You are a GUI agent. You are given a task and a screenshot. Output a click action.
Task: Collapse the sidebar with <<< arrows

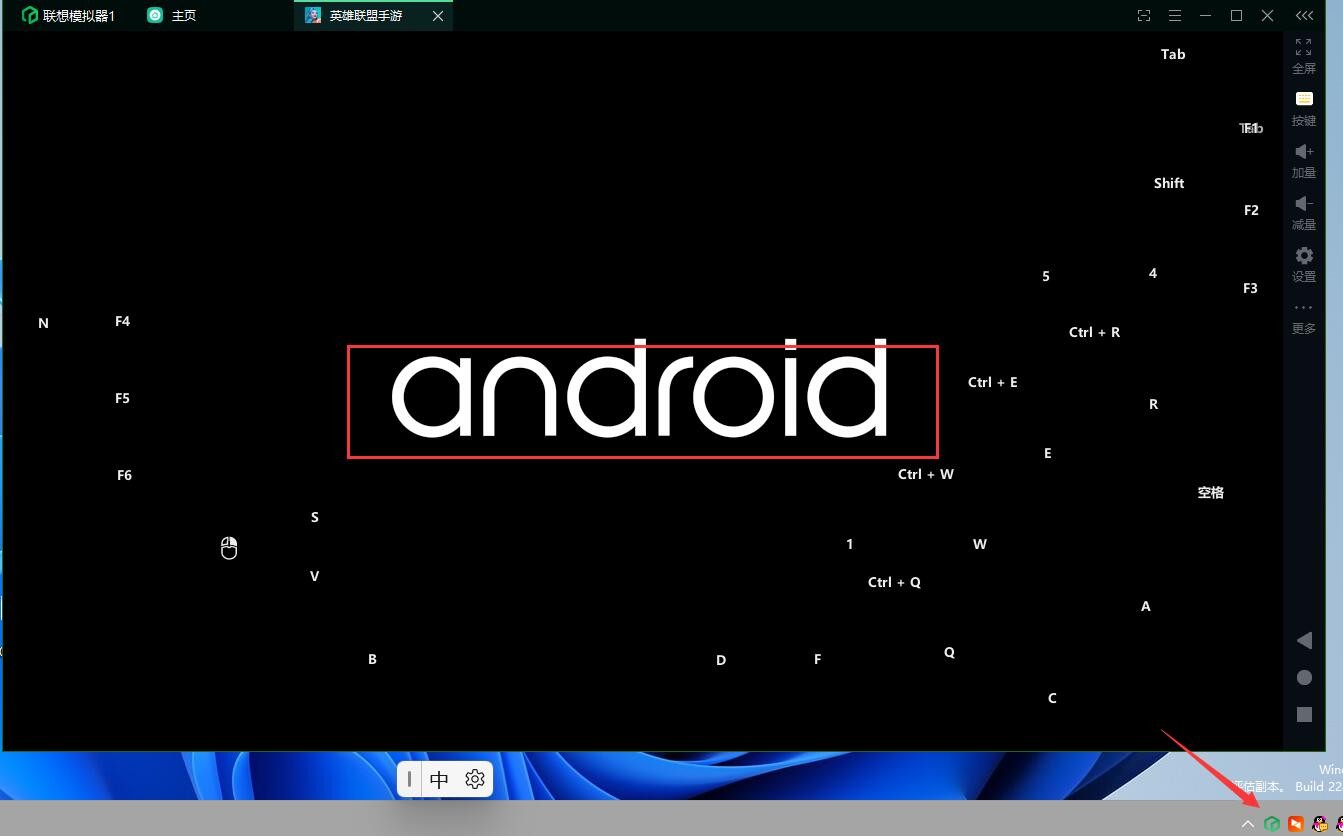click(1304, 15)
